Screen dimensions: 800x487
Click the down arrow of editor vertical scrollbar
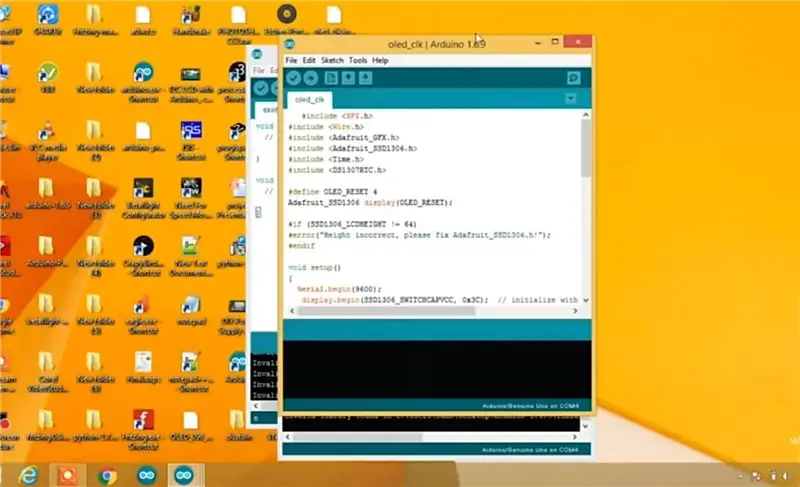coord(586,300)
